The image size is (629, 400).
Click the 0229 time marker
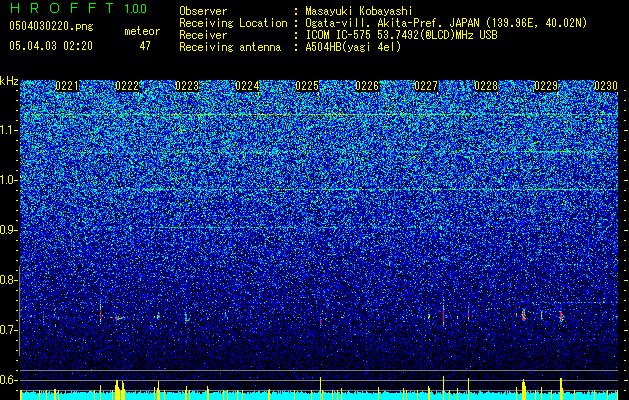[x=546, y=86]
